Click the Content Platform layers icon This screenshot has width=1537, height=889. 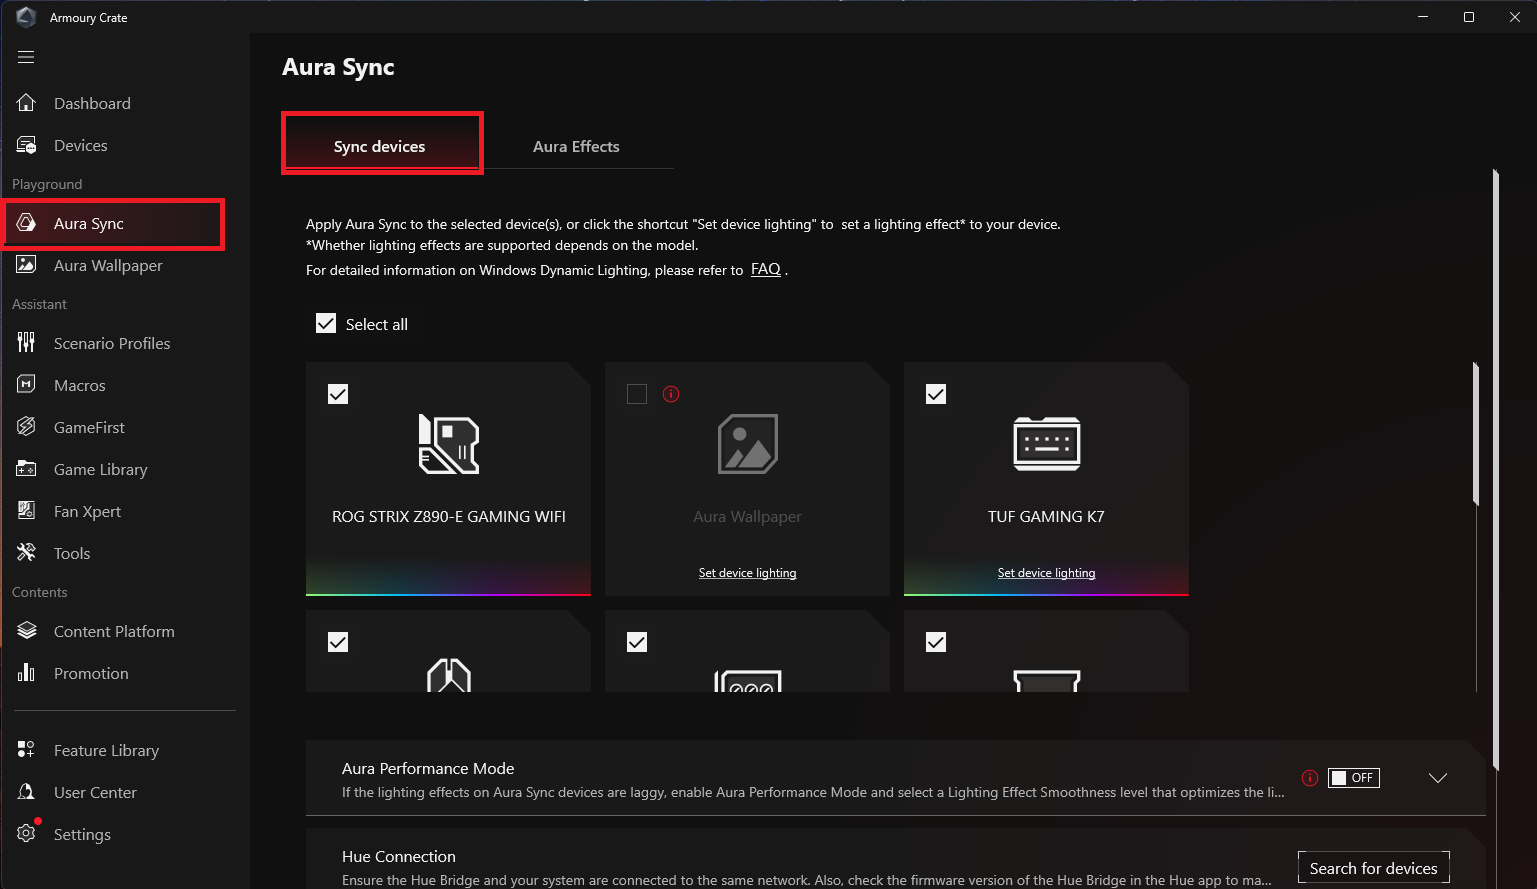coord(27,631)
